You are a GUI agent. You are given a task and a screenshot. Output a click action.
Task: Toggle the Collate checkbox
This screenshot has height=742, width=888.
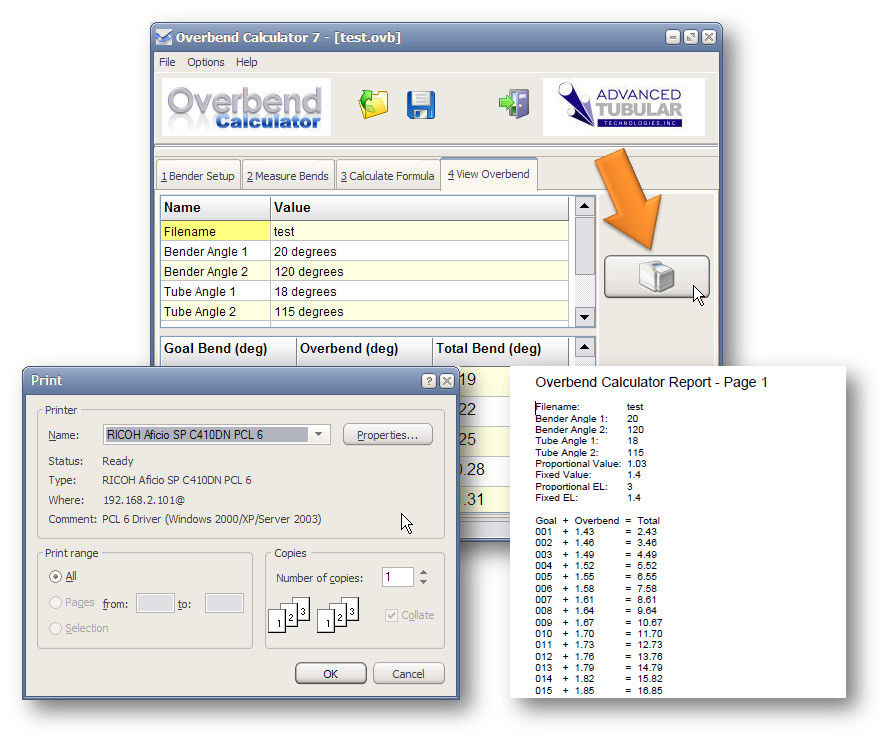pos(391,615)
